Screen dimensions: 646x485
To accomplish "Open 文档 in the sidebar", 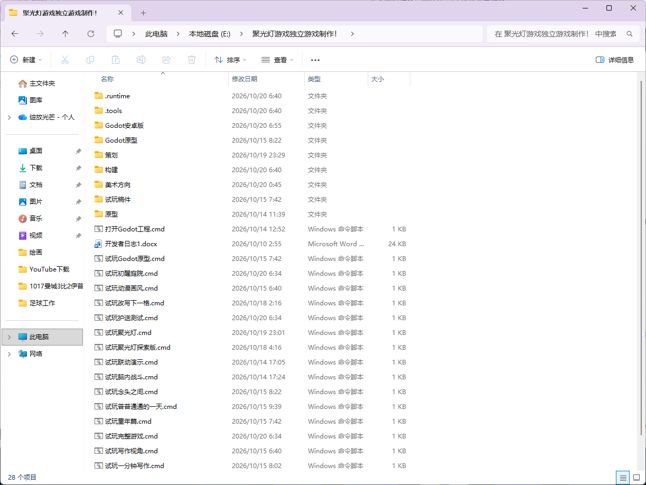I will tap(36, 185).
